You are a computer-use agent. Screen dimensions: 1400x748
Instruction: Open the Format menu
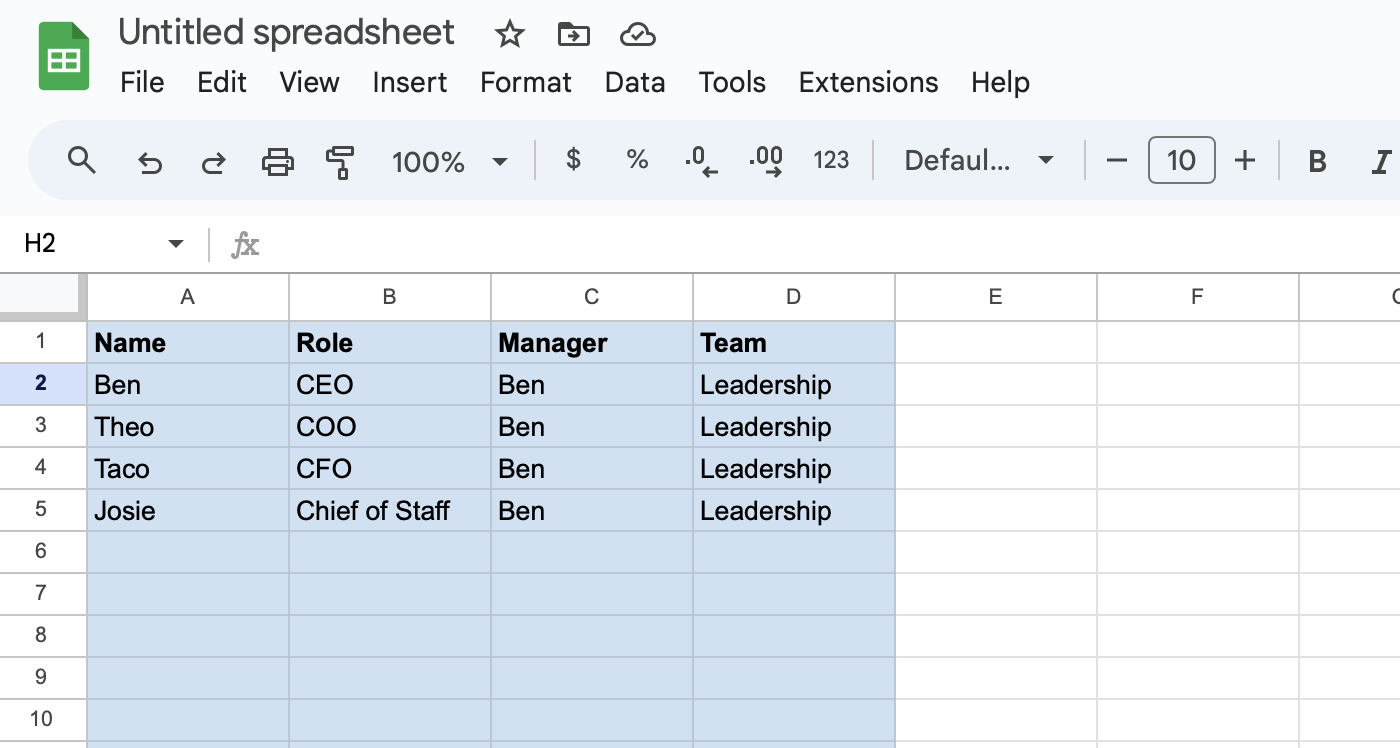tap(526, 82)
